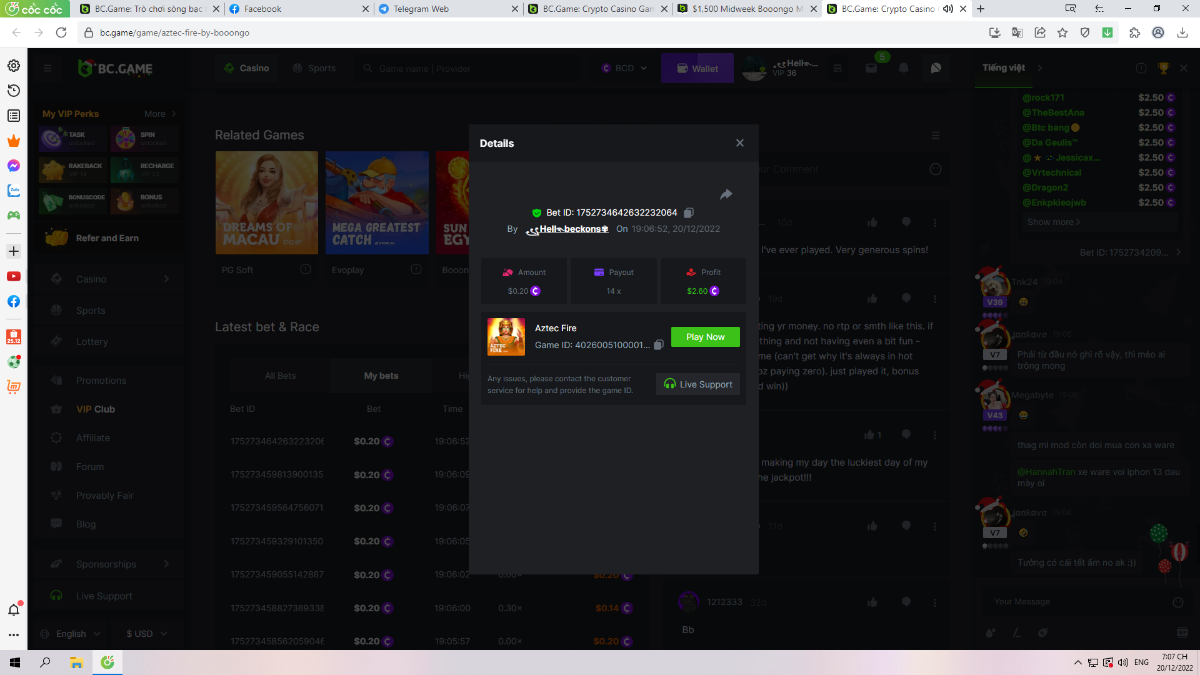Select the Aztec Fire game thumbnail
1200x675 pixels.
(x=506, y=337)
